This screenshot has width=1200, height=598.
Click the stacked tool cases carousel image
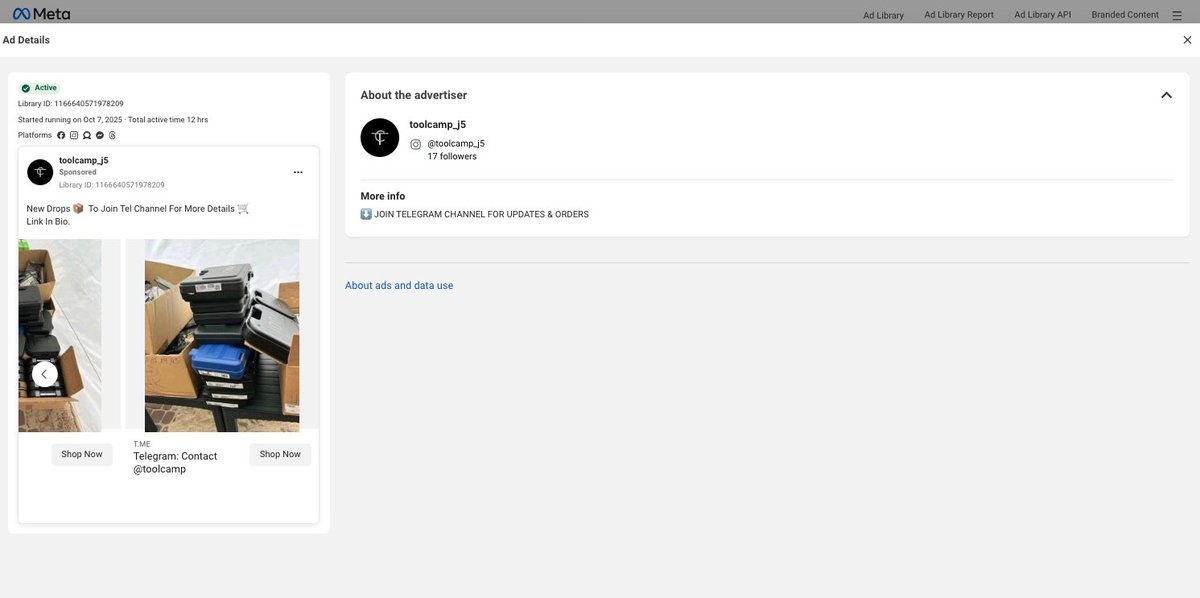[222, 335]
